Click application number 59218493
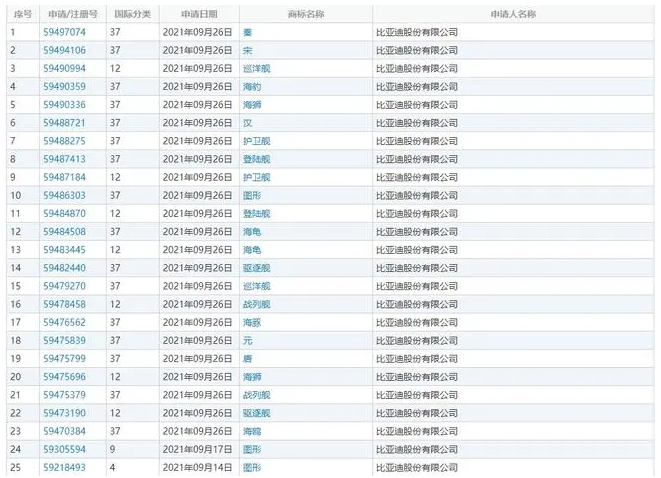This screenshot has height=478, width=661. point(64,467)
